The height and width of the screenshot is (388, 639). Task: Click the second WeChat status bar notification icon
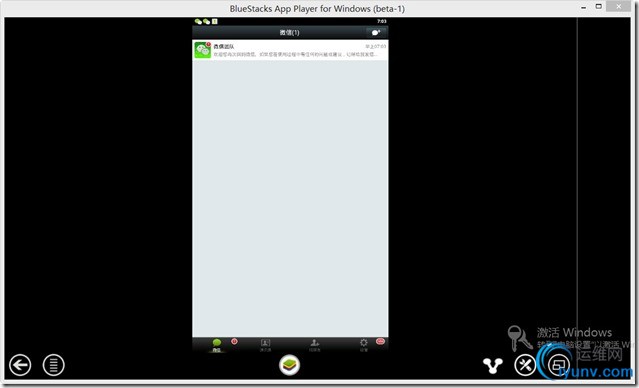click(x=206, y=21)
